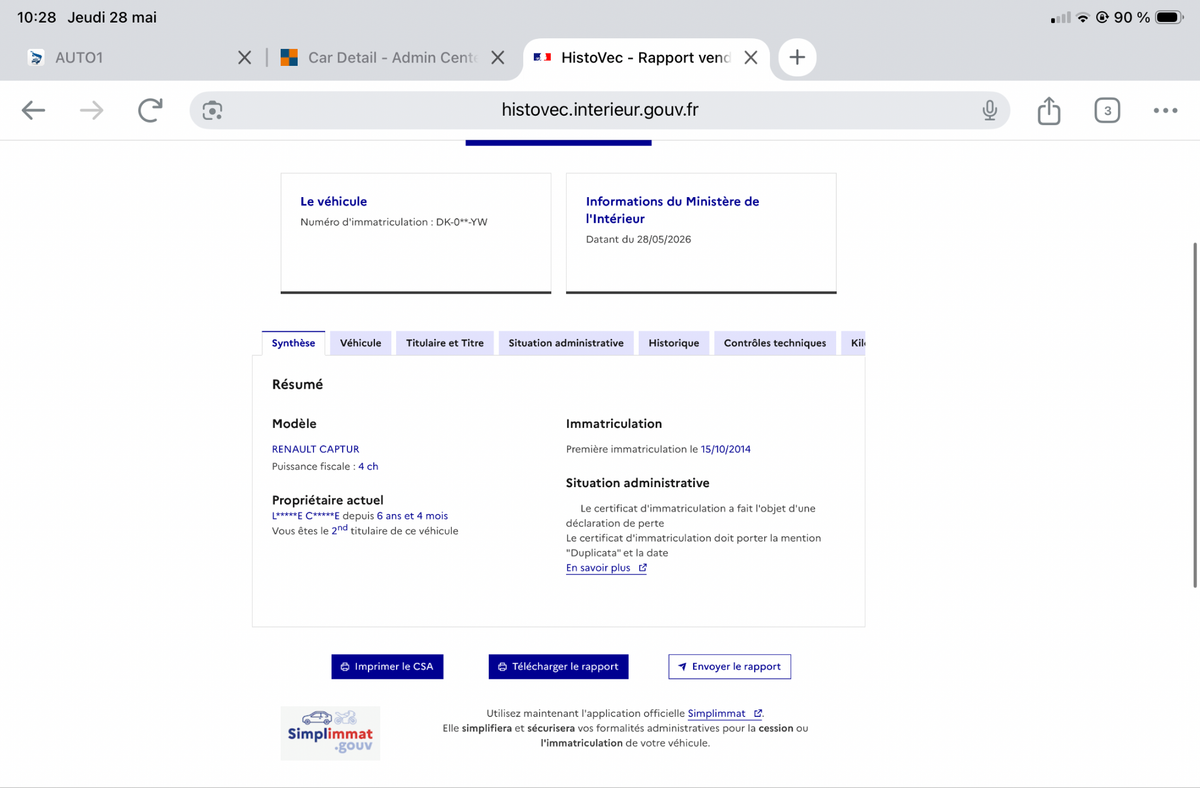1200x788 pixels.
Task: Add a new tab with plus icon
Action: point(797,57)
